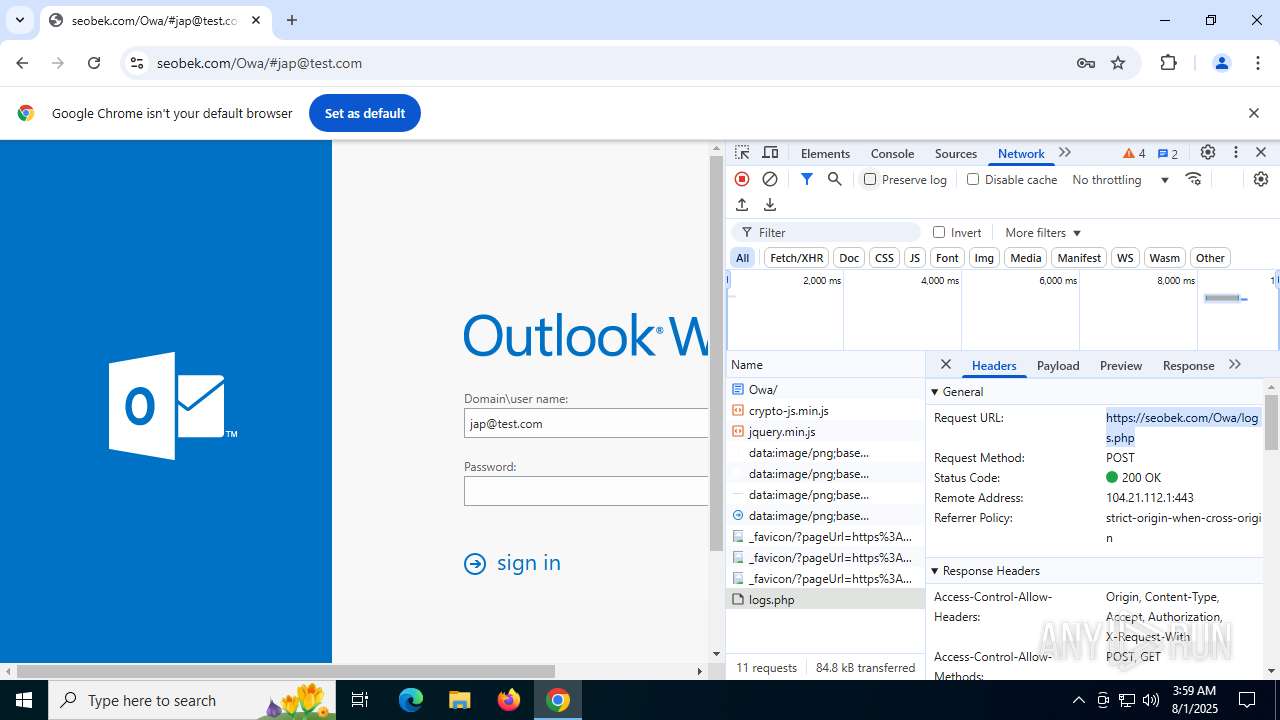This screenshot has height=720, width=1280.
Task: Enable Disable cache checkbox
Action: point(973,179)
